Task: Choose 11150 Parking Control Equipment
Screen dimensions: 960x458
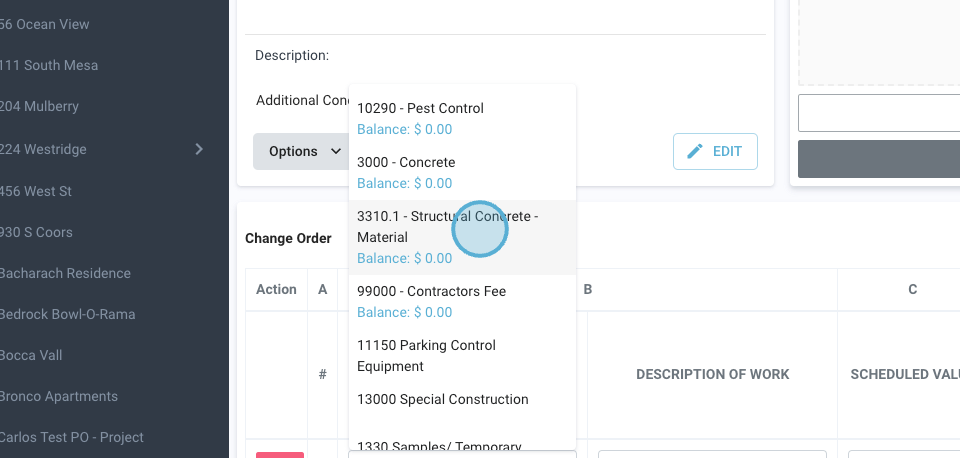Action: [x=426, y=355]
